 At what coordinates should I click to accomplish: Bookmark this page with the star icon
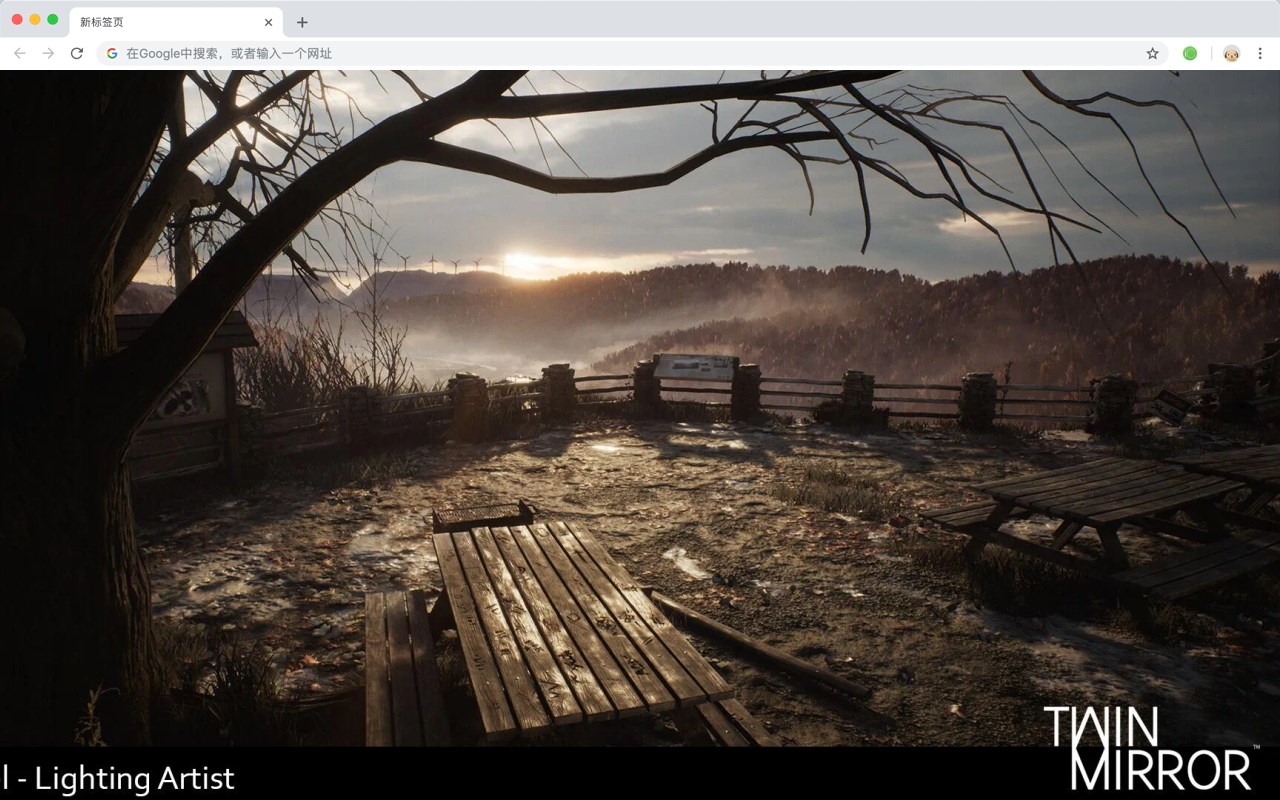1152,53
